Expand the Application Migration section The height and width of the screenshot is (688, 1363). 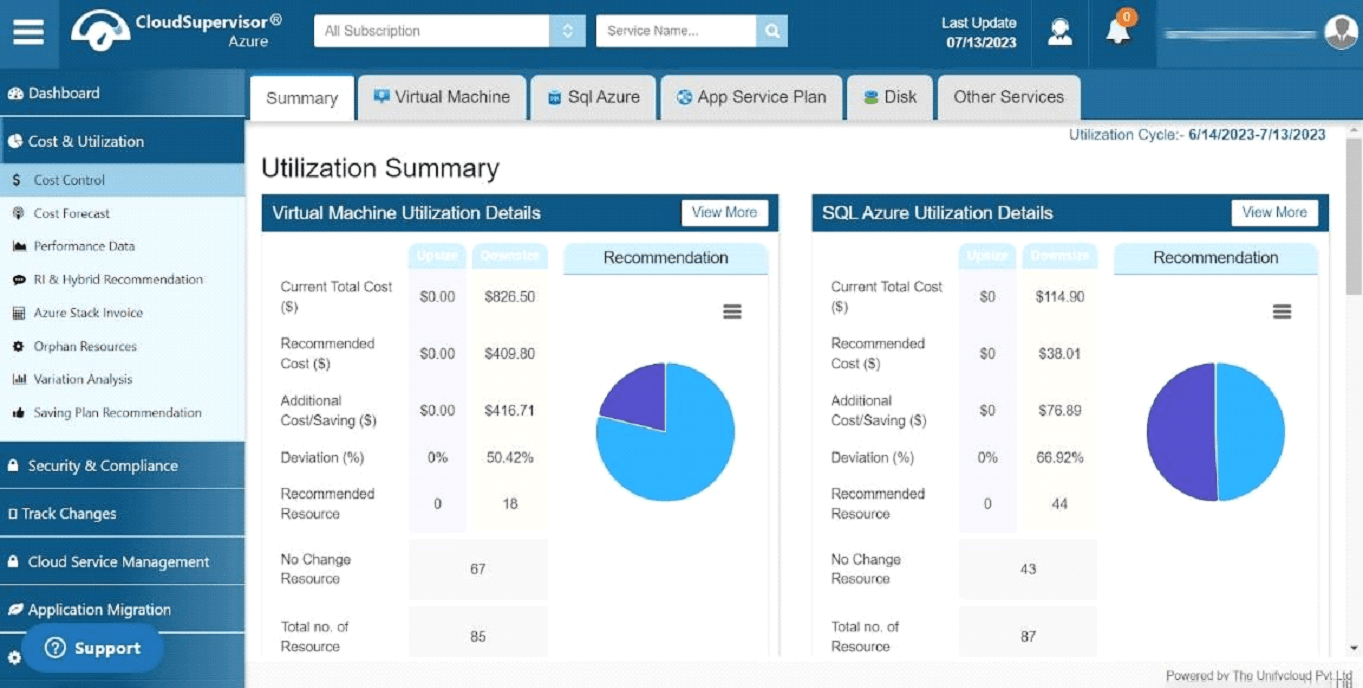tap(122, 610)
